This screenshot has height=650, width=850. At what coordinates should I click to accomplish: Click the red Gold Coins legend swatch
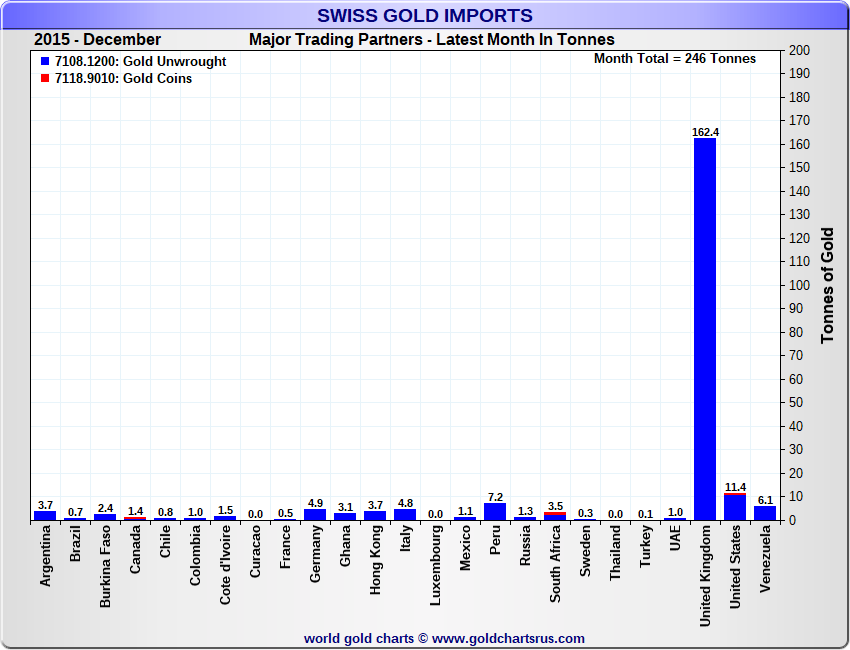pyautogui.click(x=45, y=79)
